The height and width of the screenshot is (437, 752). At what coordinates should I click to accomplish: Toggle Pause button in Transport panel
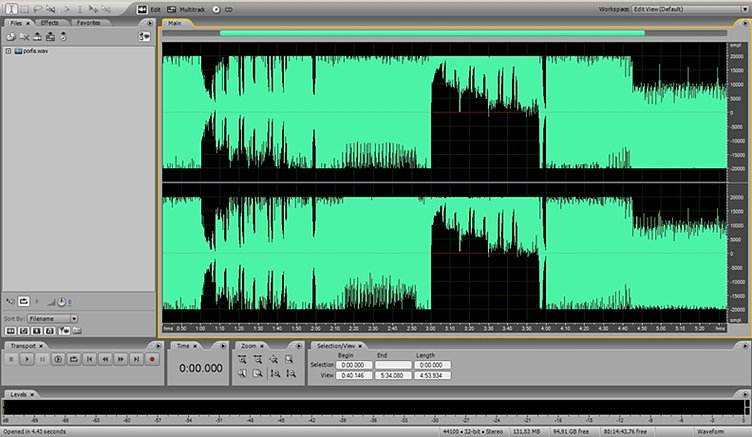coord(42,358)
